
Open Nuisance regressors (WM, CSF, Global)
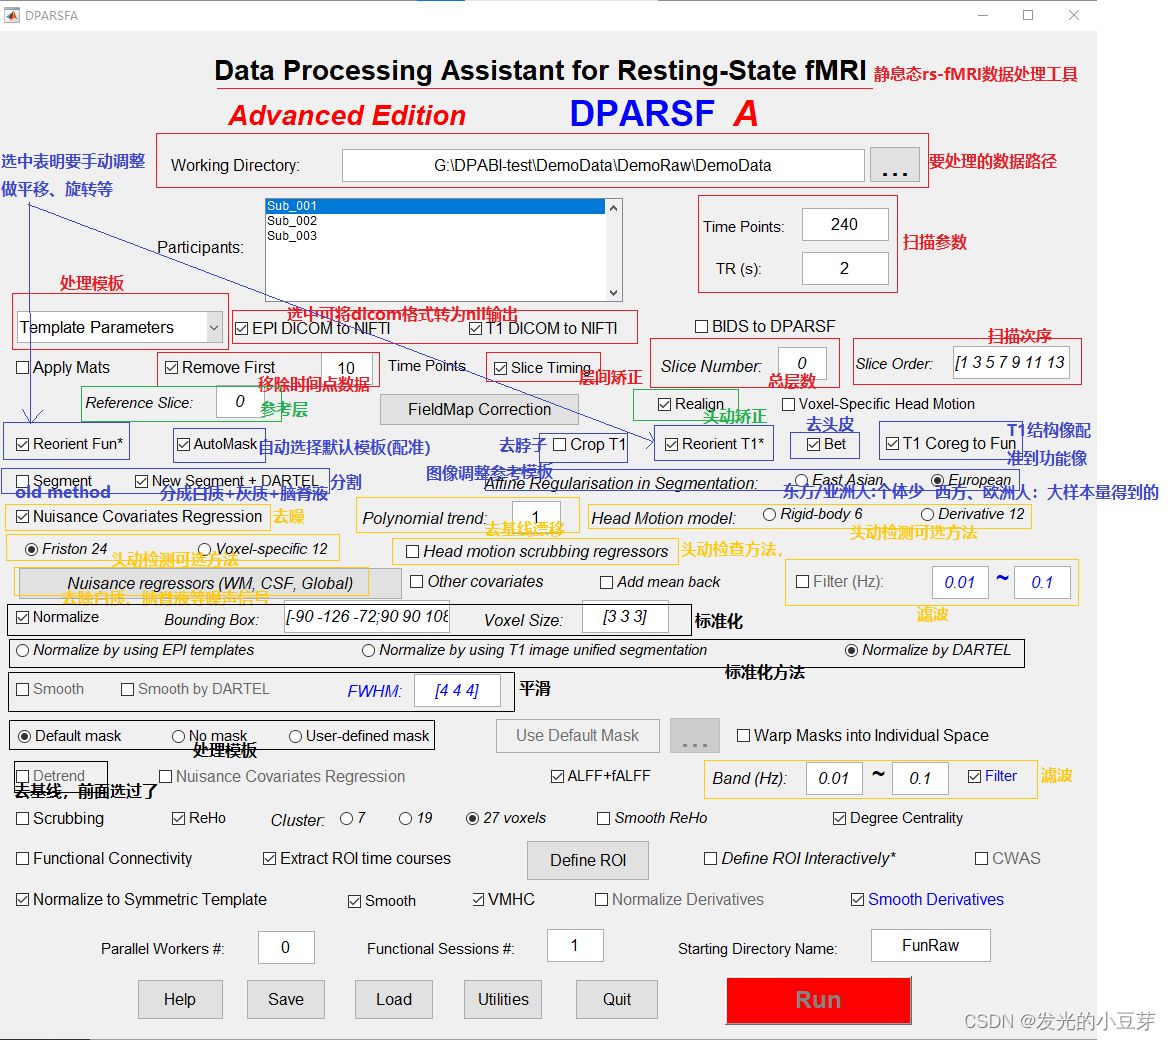tap(210, 582)
